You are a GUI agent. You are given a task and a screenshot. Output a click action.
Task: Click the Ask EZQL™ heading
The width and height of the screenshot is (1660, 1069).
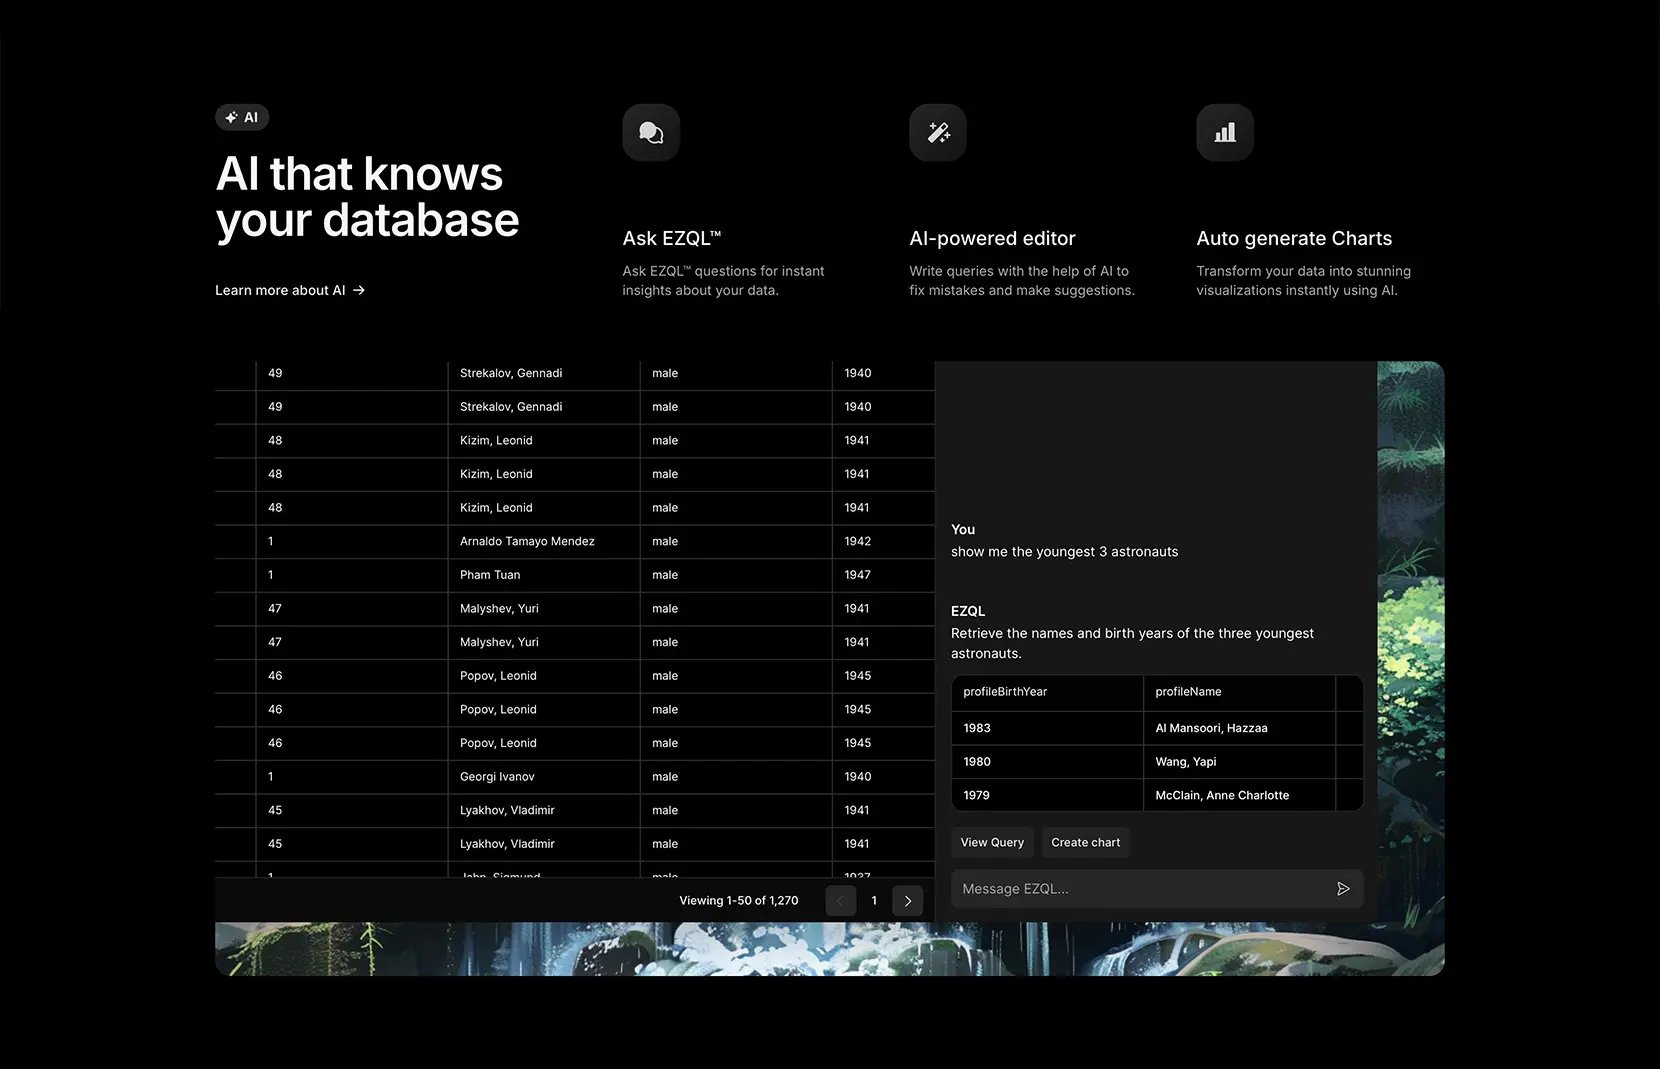pyautogui.click(x=671, y=238)
